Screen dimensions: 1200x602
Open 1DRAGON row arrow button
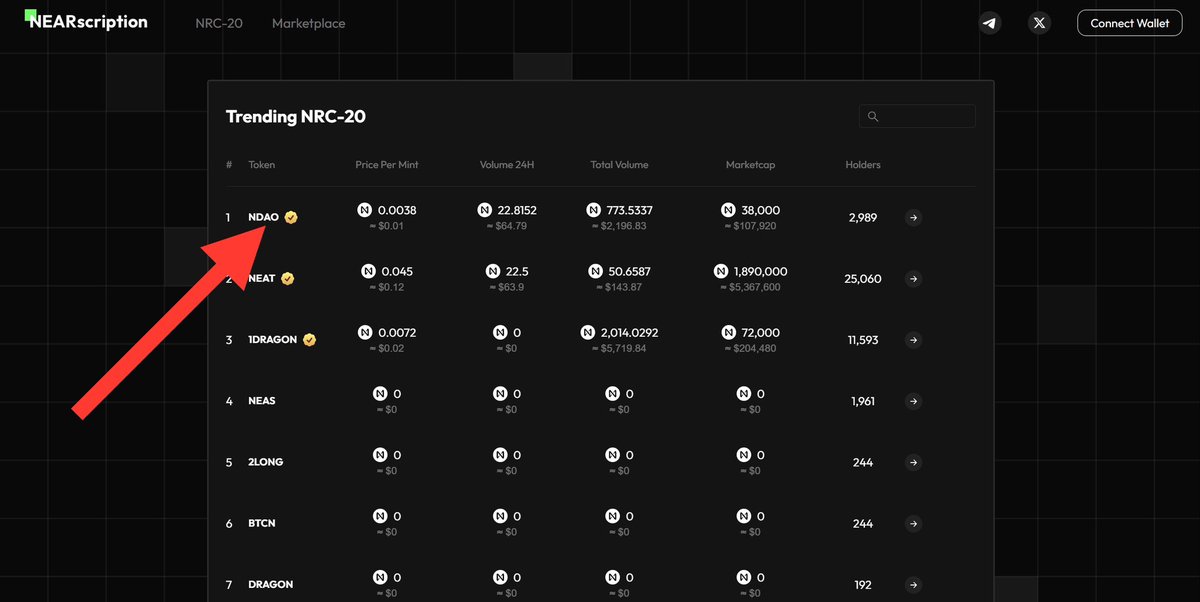click(x=913, y=340)
